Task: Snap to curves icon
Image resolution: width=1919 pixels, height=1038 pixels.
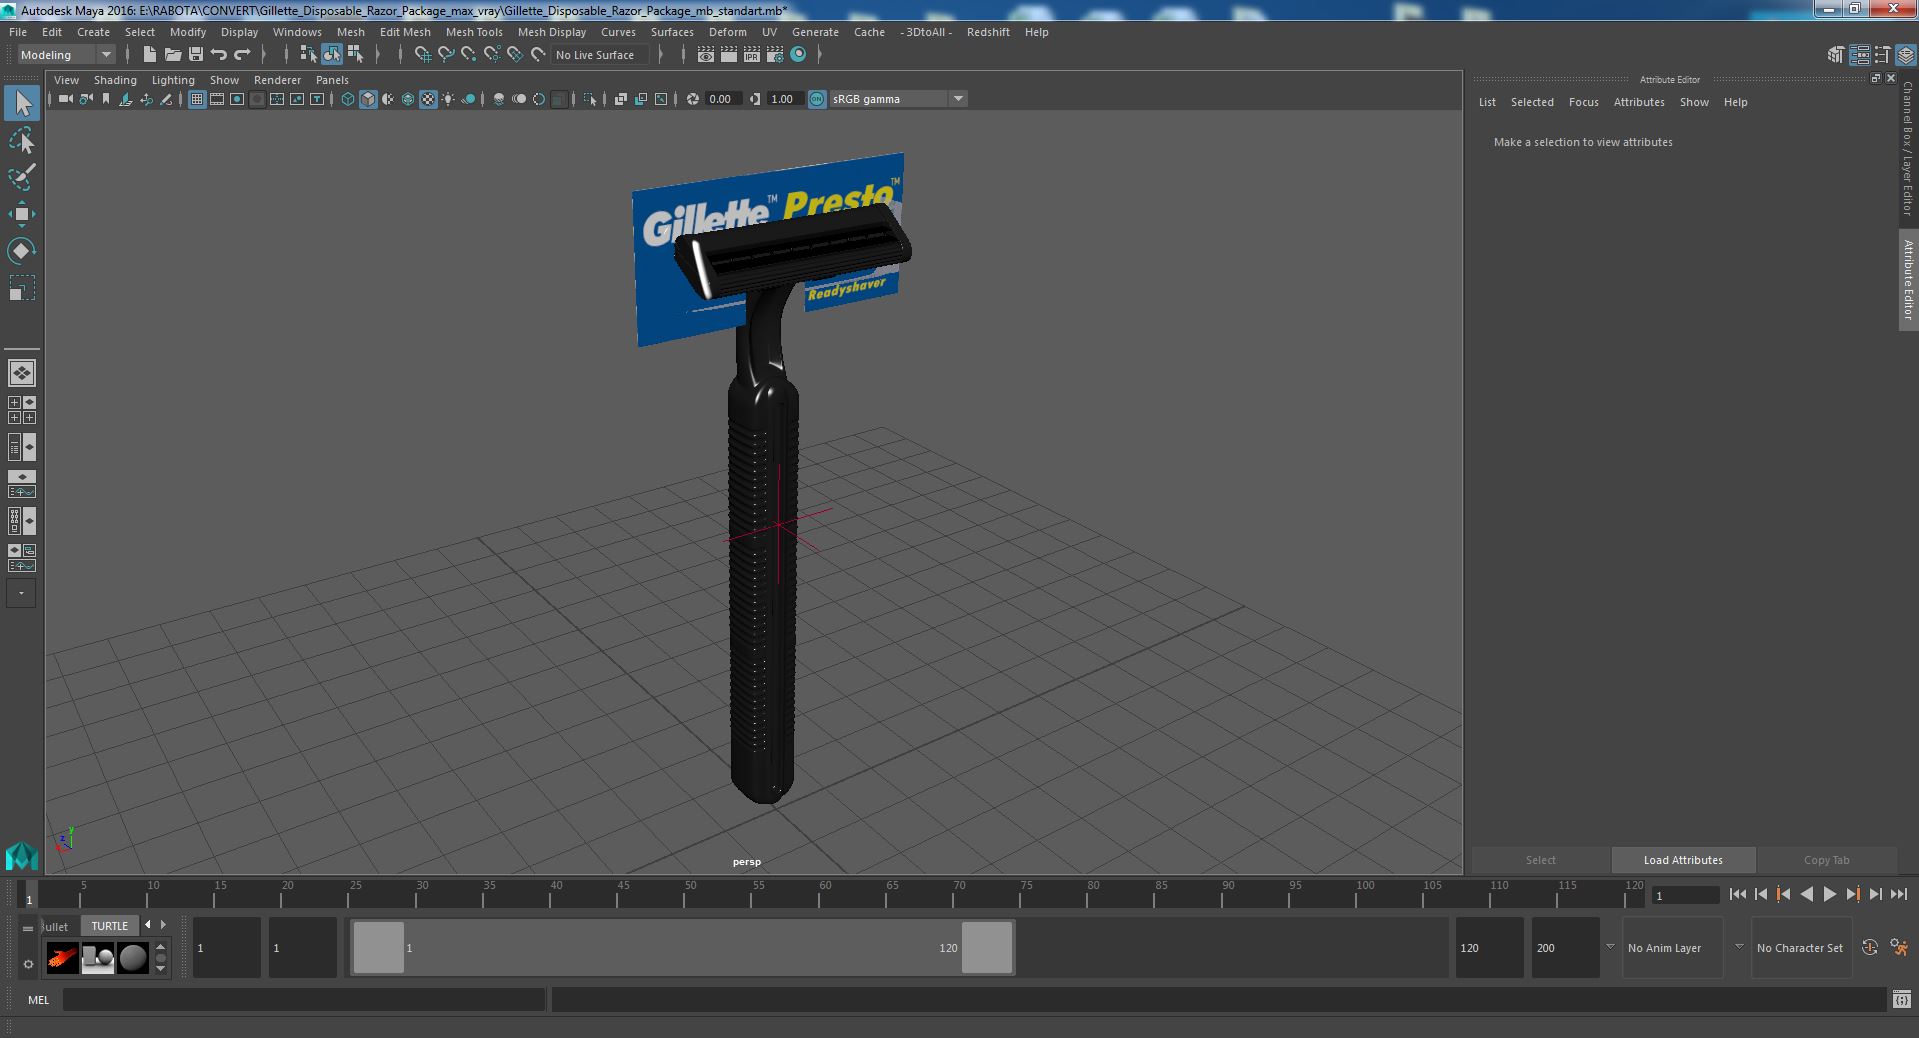Action: pyautogui.click(x=446, y=55)
